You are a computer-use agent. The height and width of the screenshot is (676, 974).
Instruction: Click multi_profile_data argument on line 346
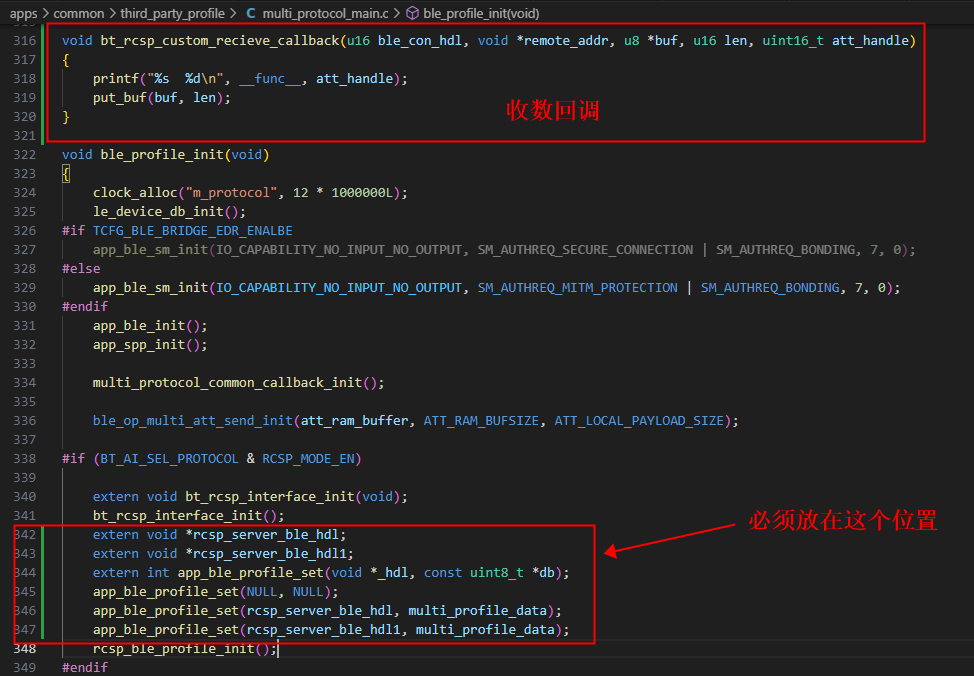tap(478, 611)
